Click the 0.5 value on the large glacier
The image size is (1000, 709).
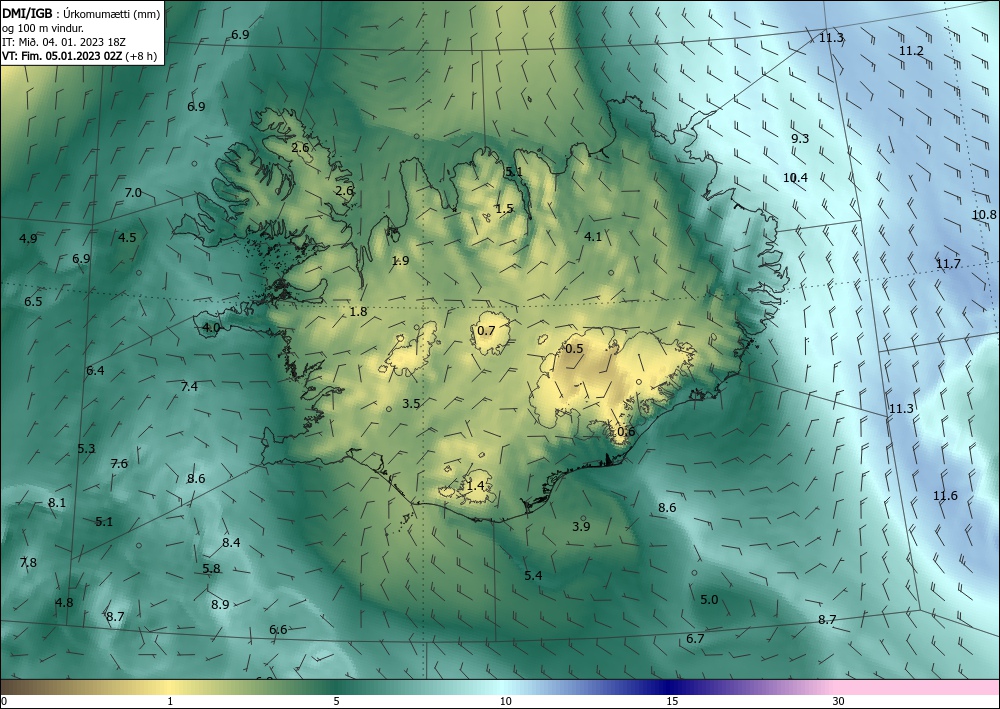pos(574,348)
